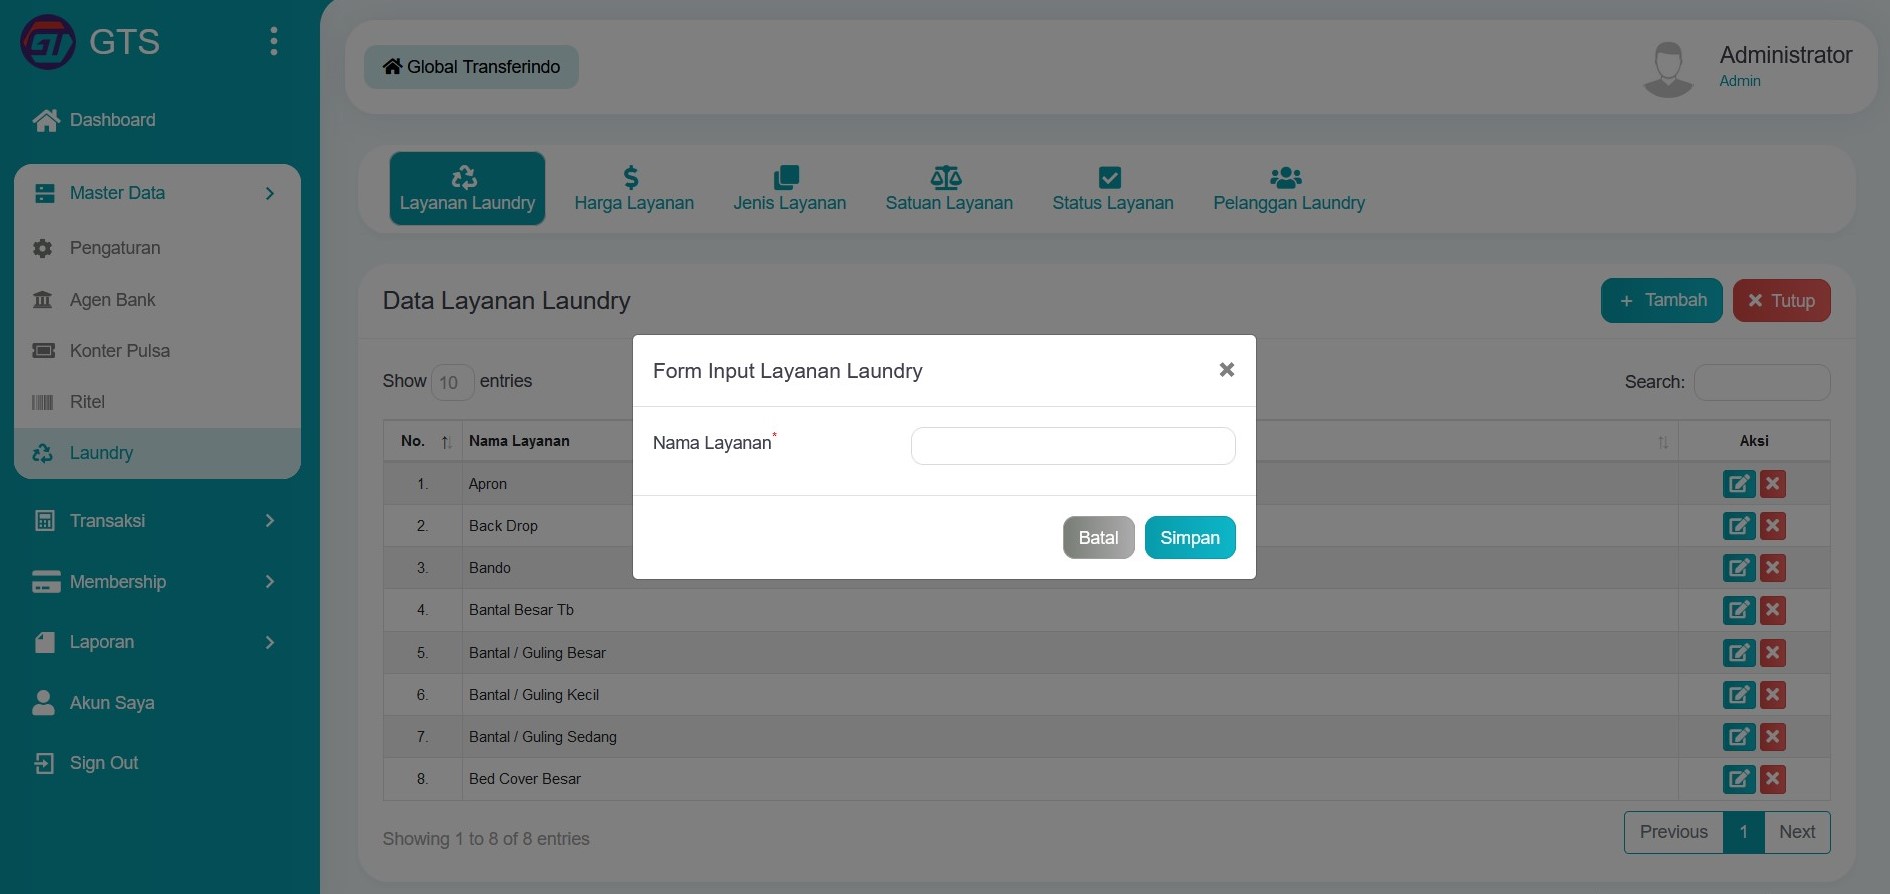Screen dimensions: 1890x894
Task: Switch to Jenis Layanan tab
Action: click(789, 188)
